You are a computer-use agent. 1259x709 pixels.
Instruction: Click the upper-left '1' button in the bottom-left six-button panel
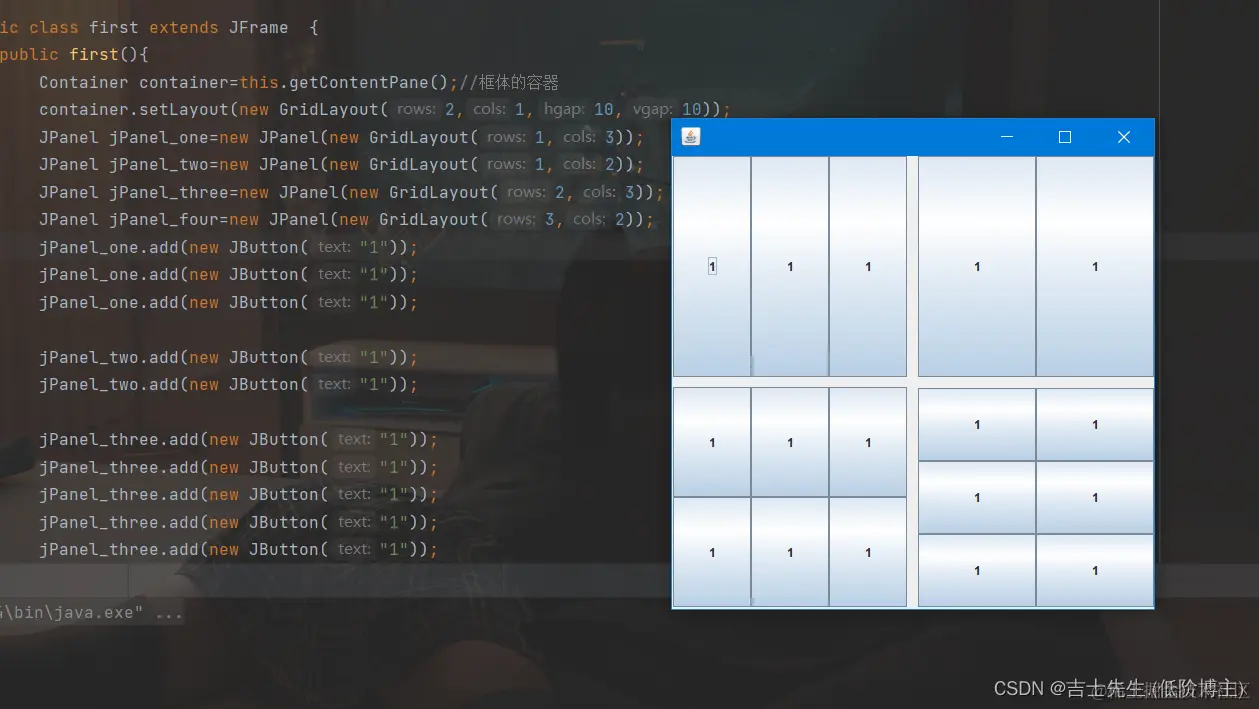click(x=712, y=442)
